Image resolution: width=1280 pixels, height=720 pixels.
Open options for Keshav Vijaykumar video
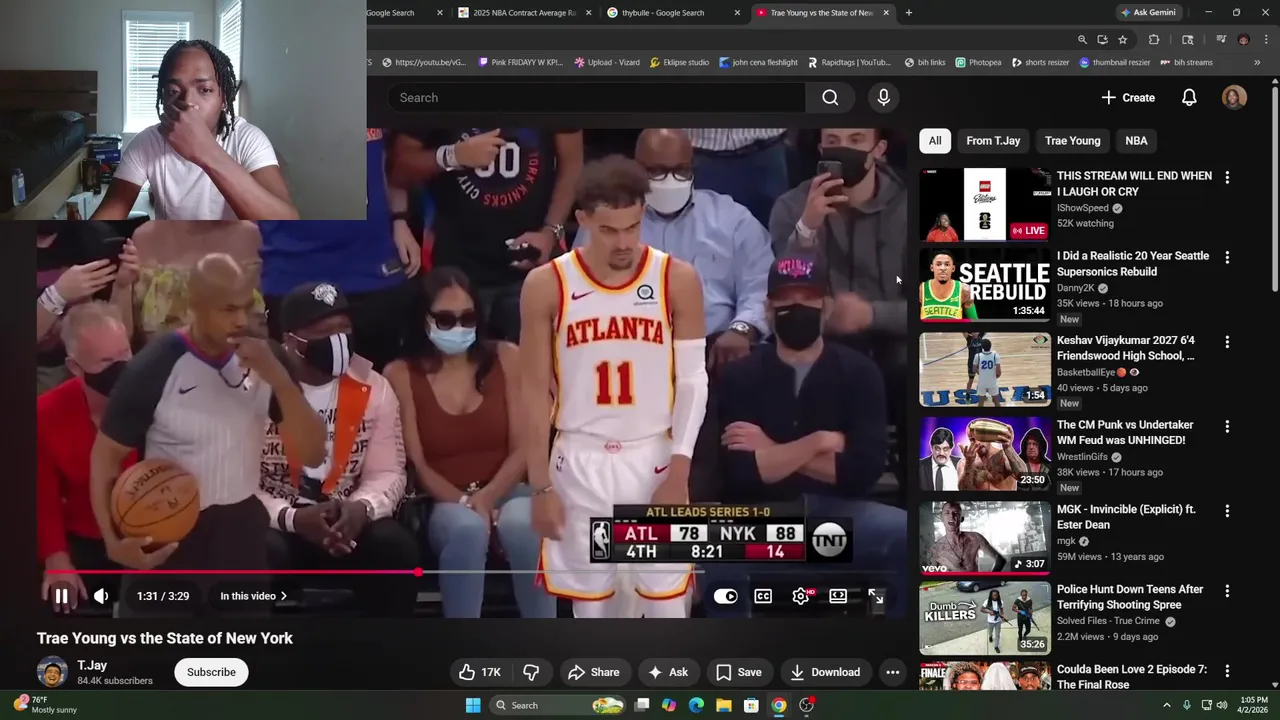(1227, 342)
